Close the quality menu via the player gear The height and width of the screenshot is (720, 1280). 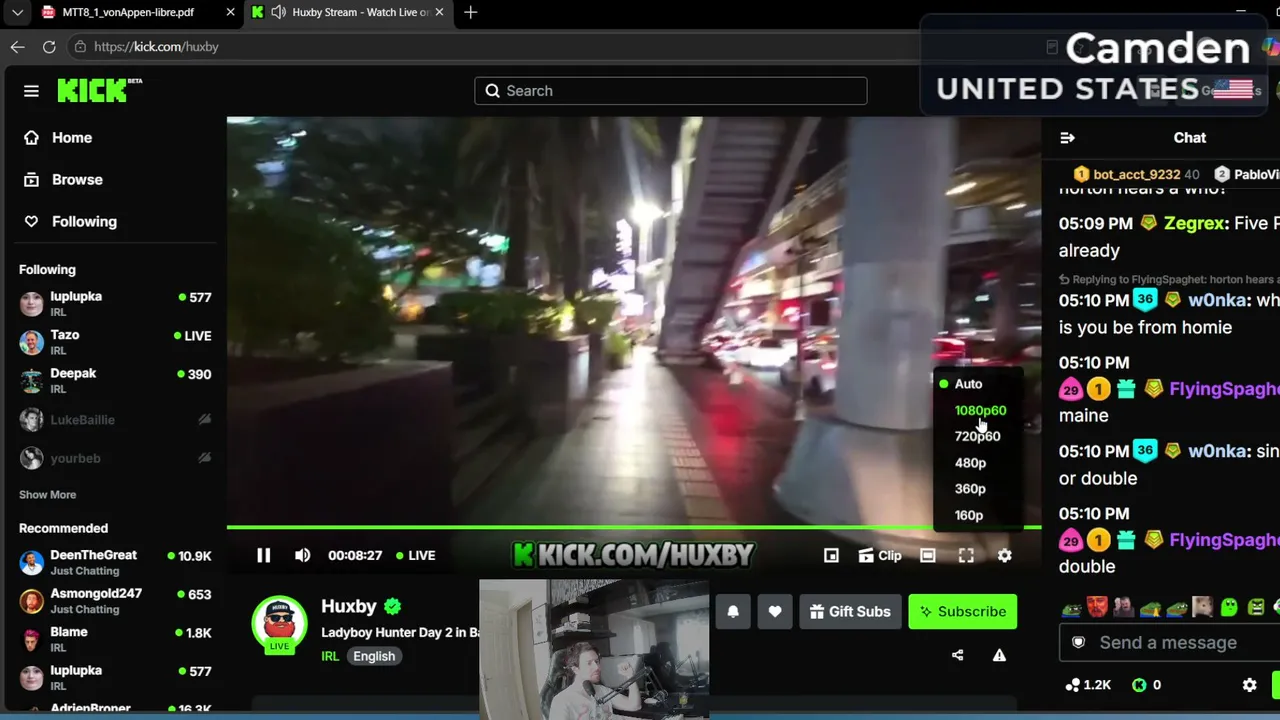pos(1005,555)
